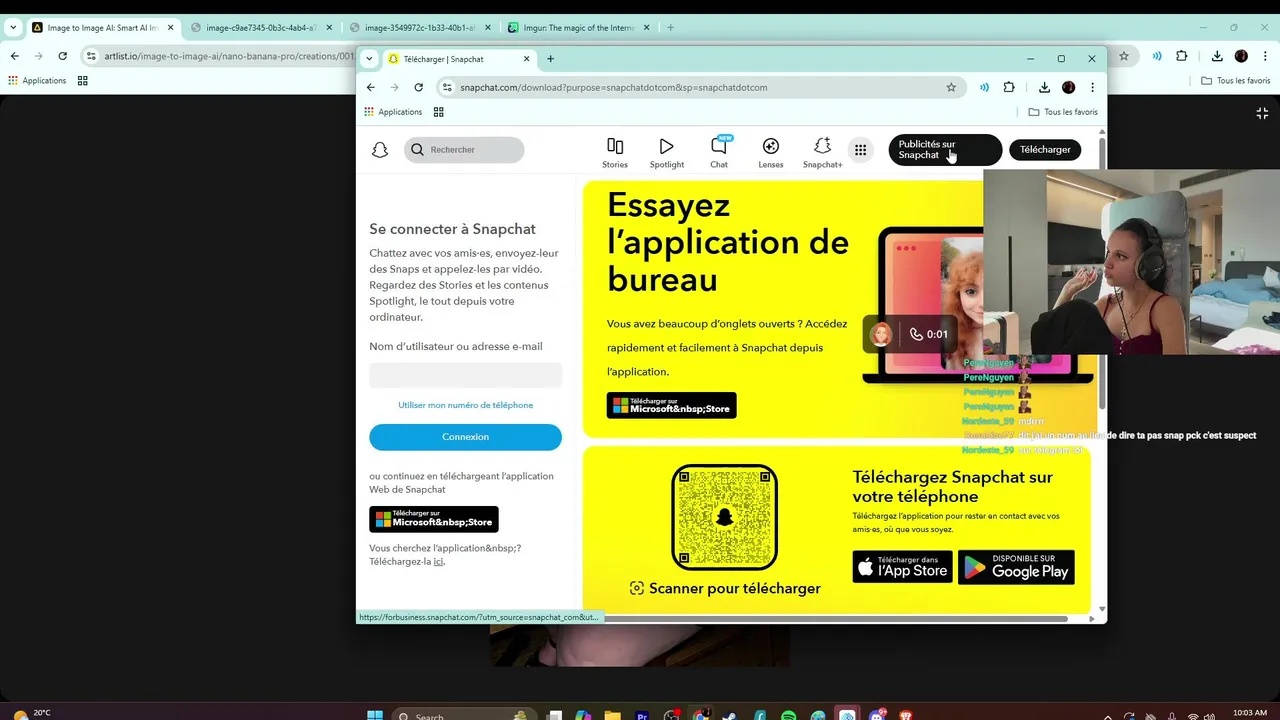
Task: Exit fullscreen view on the artlist page
Action: [1262, 113]
